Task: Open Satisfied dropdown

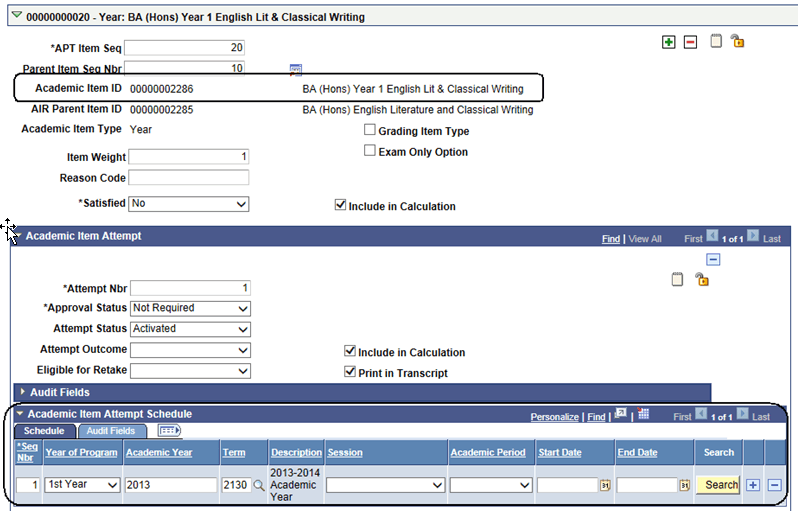Action: point(189,204)
